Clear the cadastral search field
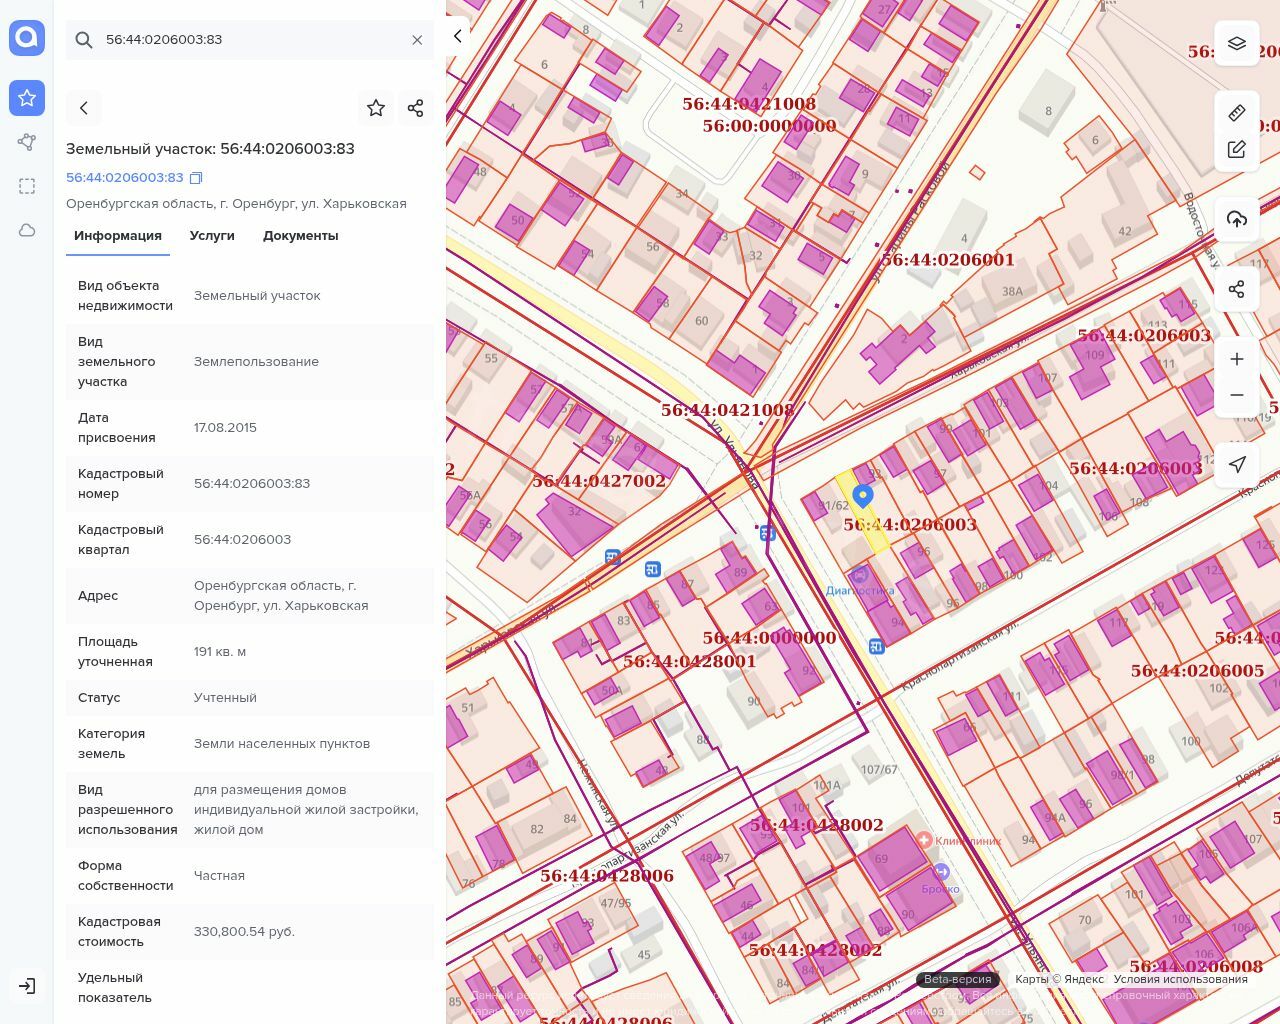Image resolution: width=1280 pixels, height=1024 pixels. point(417,40)
